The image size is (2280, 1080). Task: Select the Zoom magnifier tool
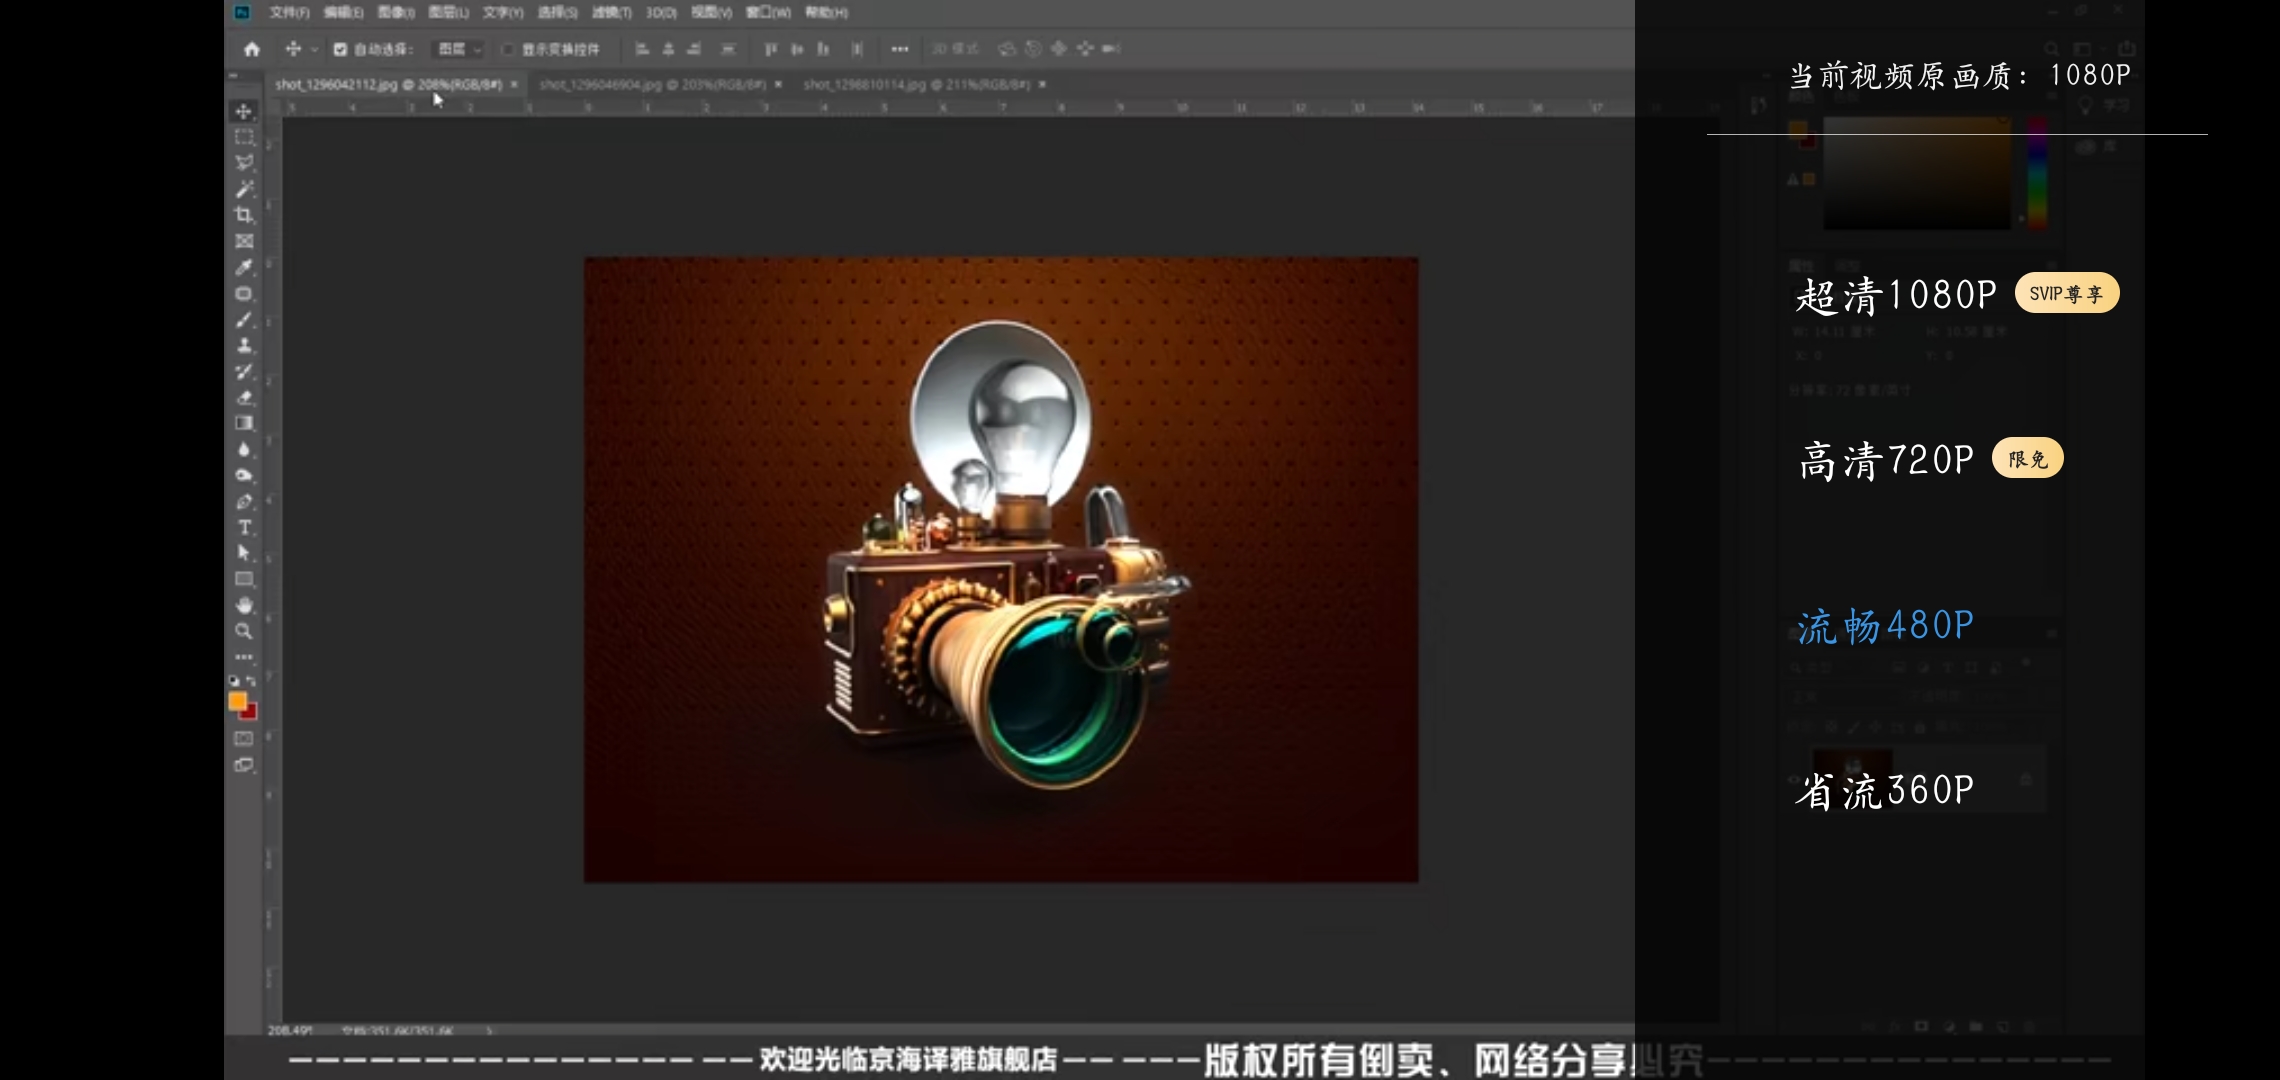click(x=244, y=631)
